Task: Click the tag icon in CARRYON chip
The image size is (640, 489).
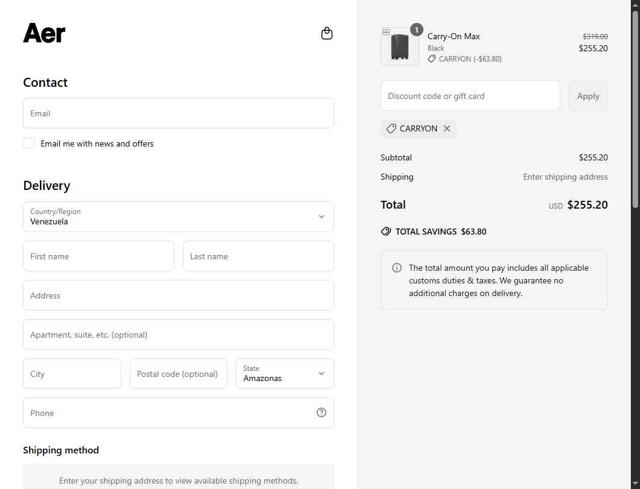Action: click(x=391, y=129)
